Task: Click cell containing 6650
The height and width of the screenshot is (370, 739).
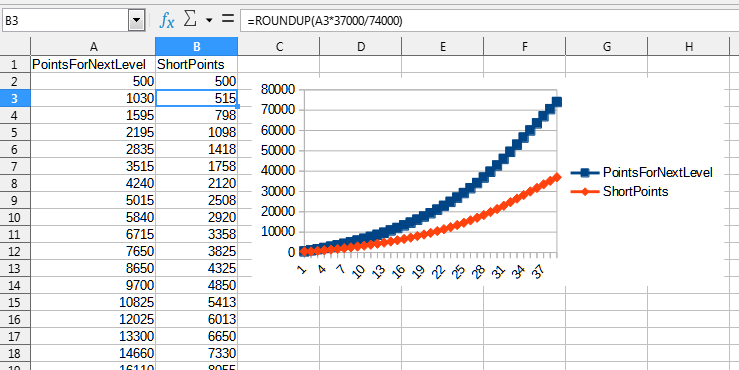Action: click(197, 336)
